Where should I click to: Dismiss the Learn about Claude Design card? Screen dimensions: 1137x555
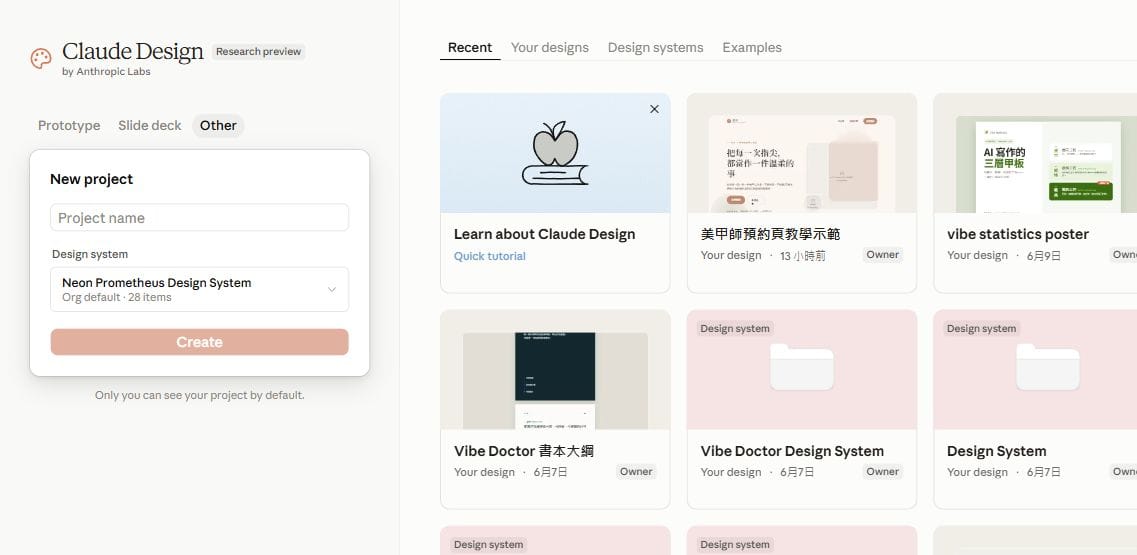654,109
